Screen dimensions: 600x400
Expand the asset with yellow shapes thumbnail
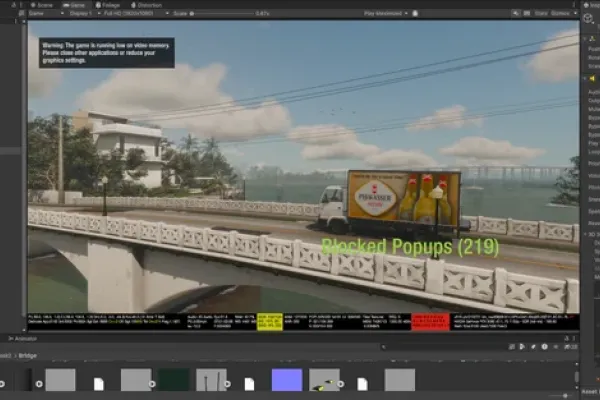(341, 384)
